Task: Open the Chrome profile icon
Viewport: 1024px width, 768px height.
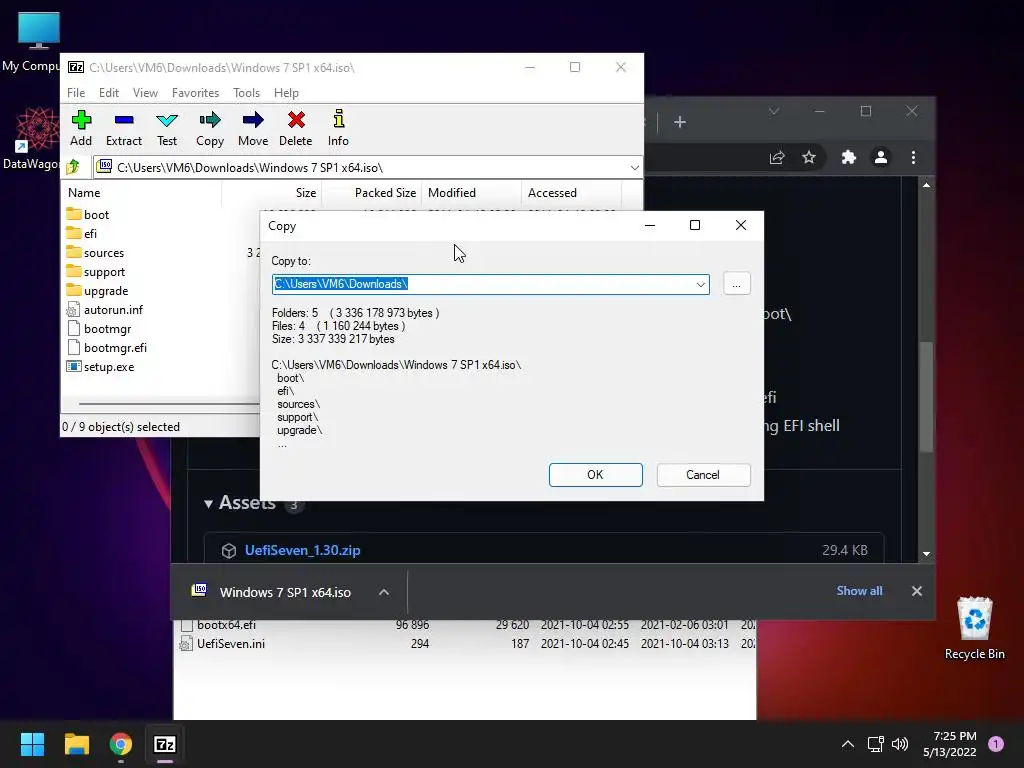Action: 880,157
